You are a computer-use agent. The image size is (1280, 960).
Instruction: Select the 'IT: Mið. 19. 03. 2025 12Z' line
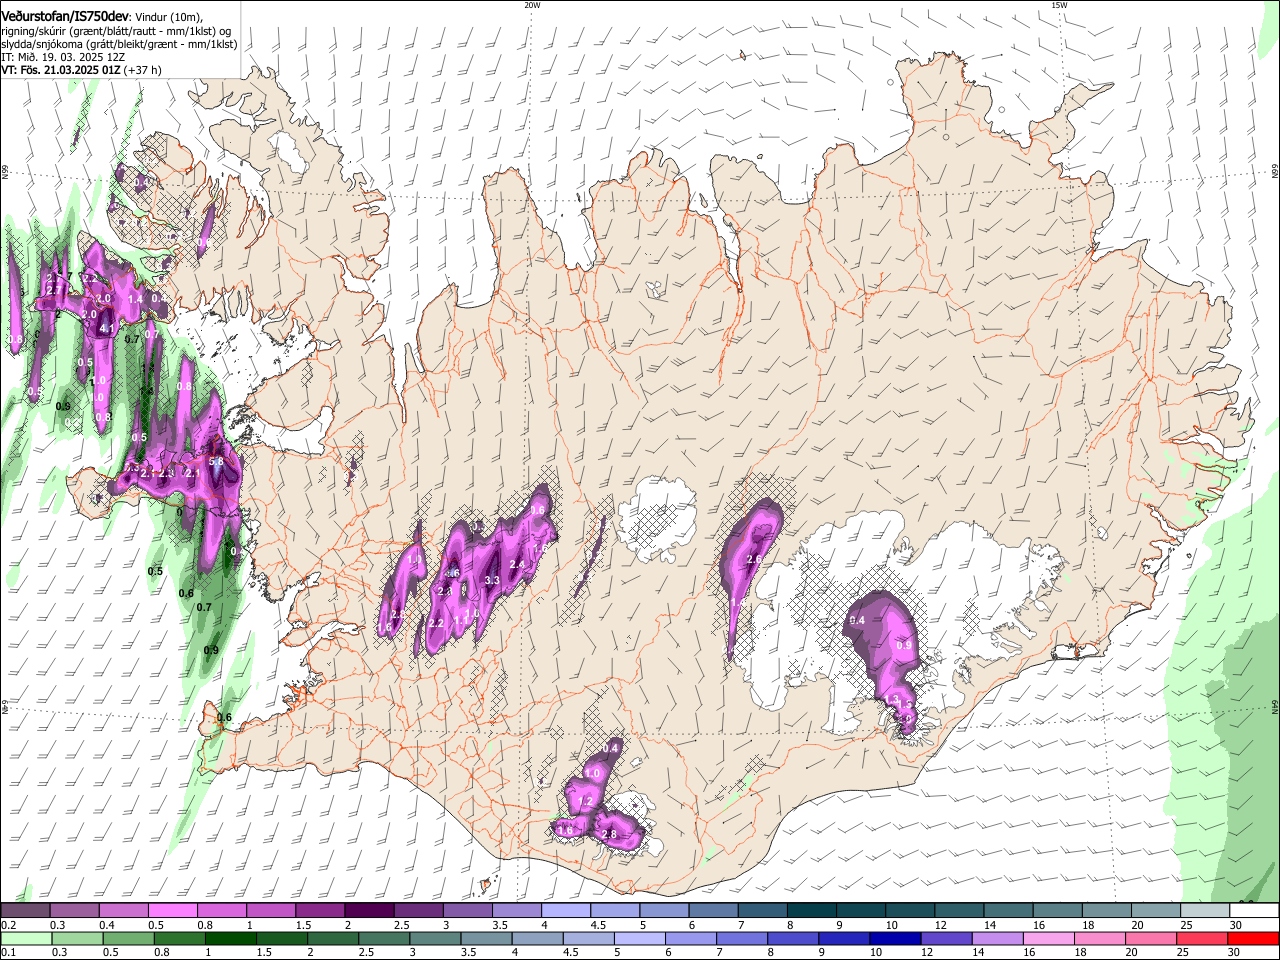click(x=62, y=57)
